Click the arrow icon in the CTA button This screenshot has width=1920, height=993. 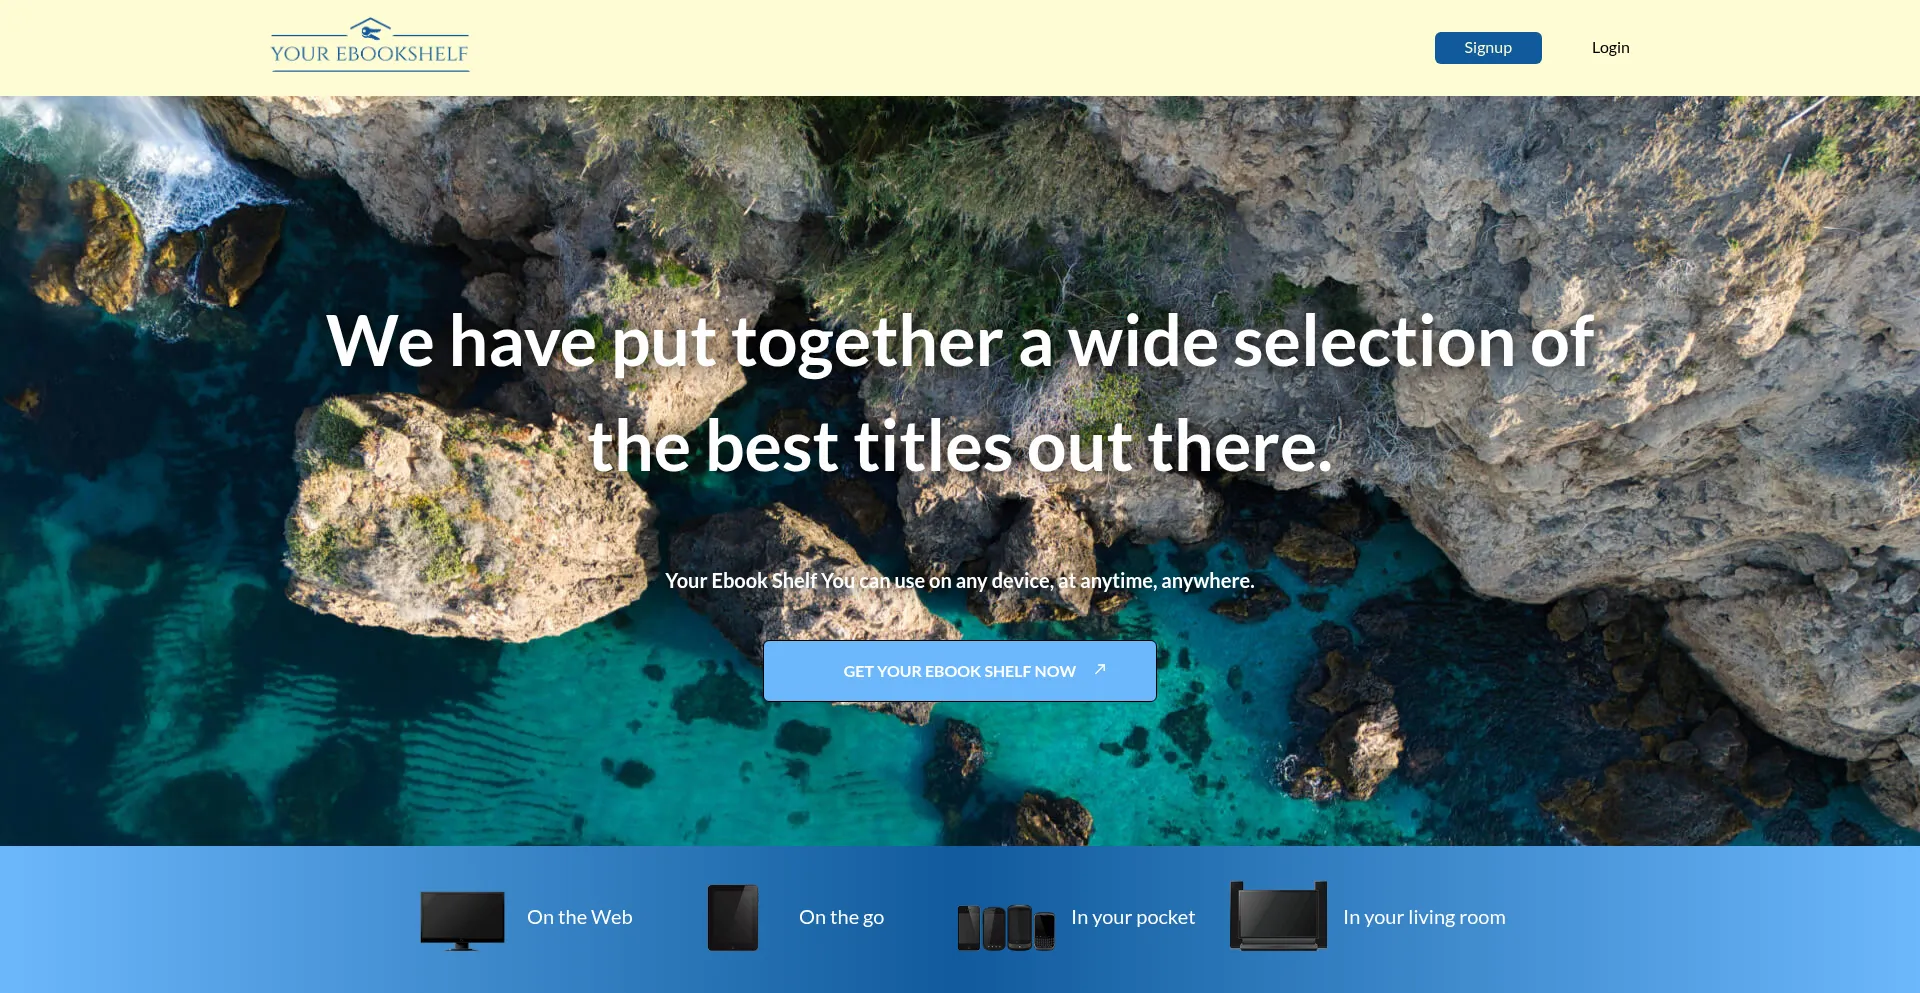tap(1100, 669)
